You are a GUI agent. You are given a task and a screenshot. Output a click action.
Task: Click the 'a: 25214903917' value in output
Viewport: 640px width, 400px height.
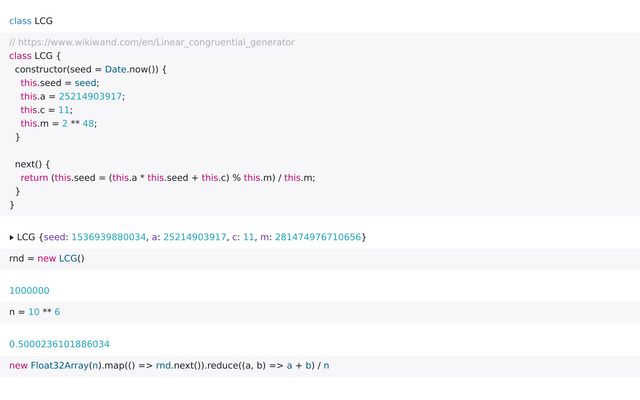coord(187,237)
